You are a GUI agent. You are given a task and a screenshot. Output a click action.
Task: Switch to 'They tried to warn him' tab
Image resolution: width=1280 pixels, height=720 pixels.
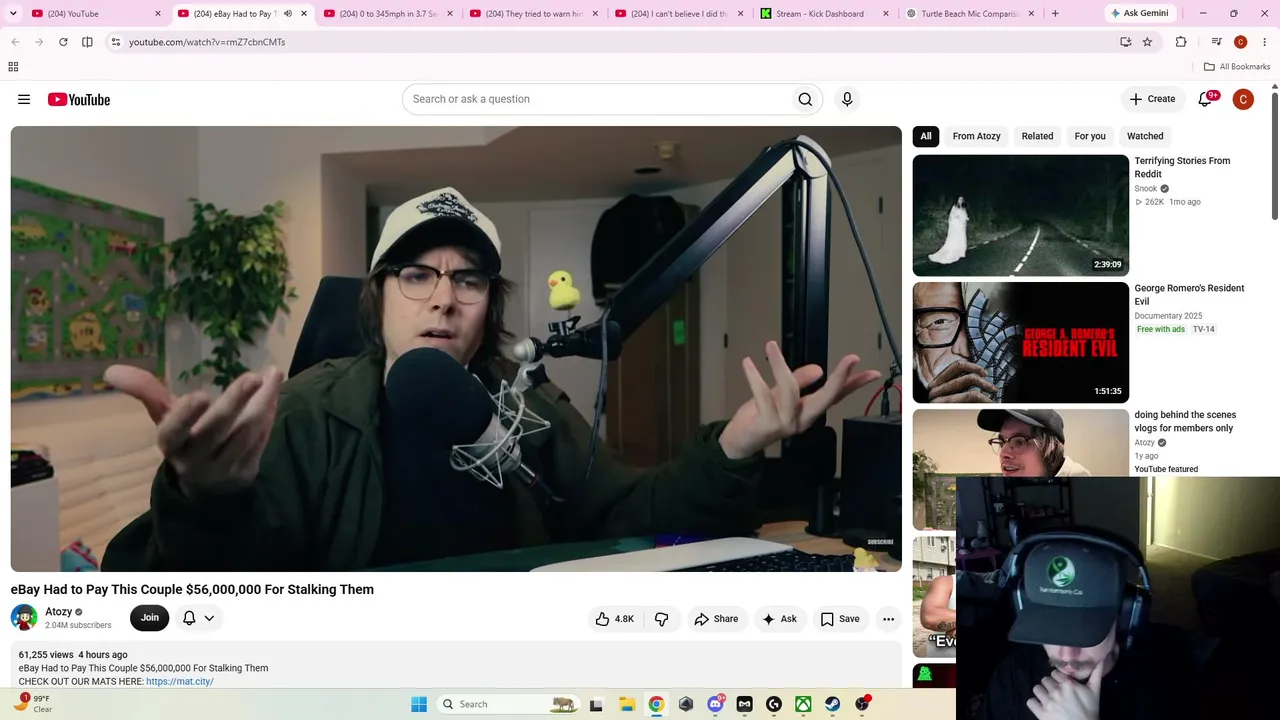pos(534,14)
